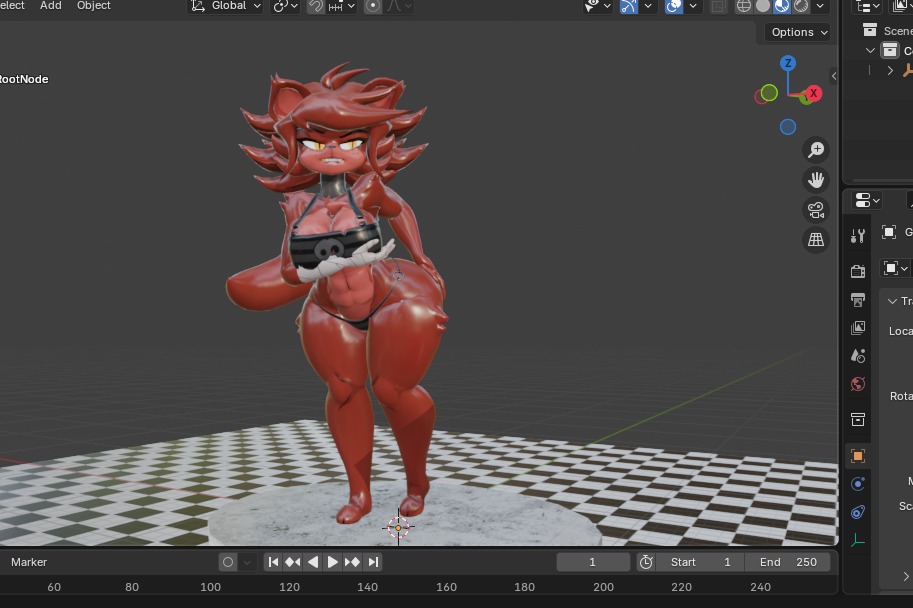The width and height of the screenshot is (913, 608).
Task: Jump to the last frame
Action: tap(373, 562)
